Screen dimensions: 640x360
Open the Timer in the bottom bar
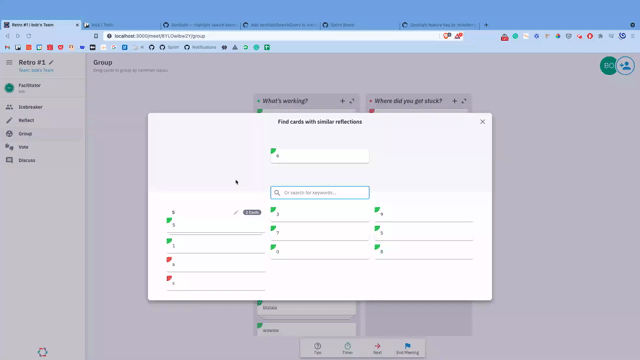347,348
